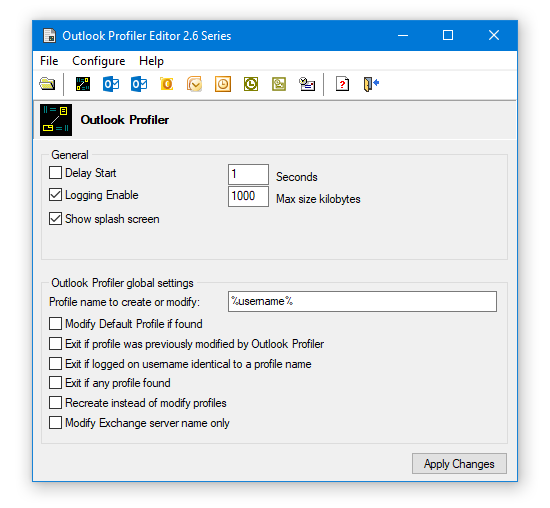This screenshot has height=508, width=550.
Task: Toggle Show splash screen checkbox
Action: (55, 219)
